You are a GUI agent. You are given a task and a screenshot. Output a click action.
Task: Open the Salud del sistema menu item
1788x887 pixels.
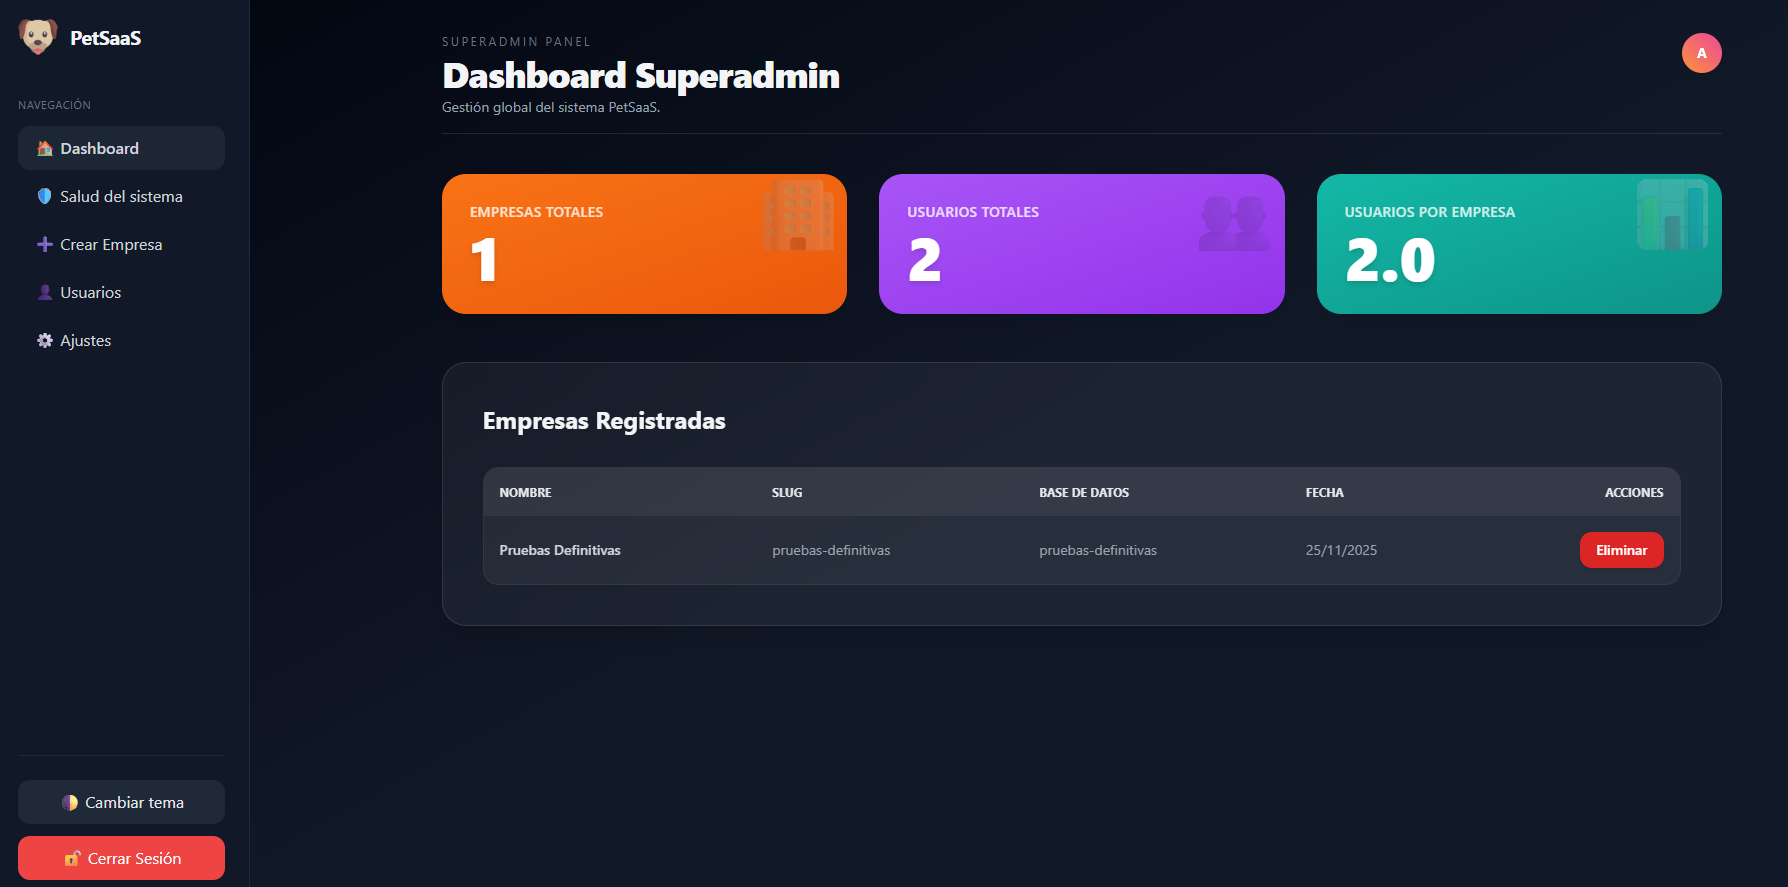pos(121,197)
